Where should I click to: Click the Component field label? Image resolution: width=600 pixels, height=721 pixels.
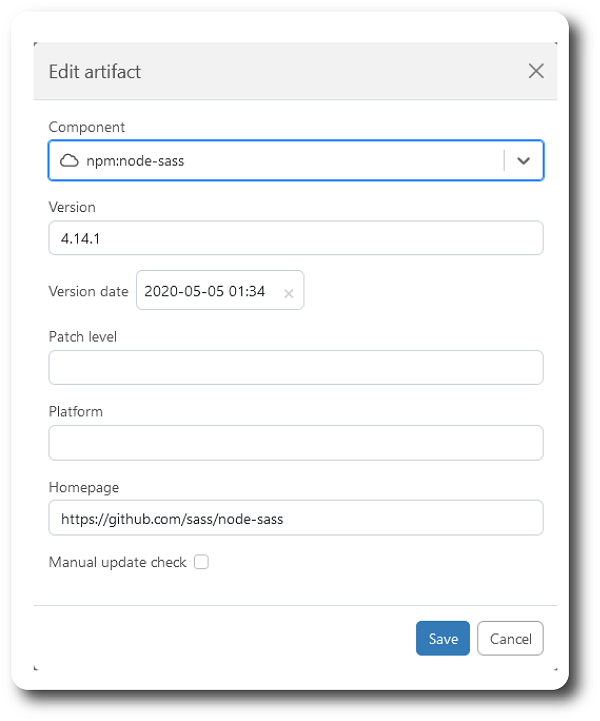click(x=87, y=127)
